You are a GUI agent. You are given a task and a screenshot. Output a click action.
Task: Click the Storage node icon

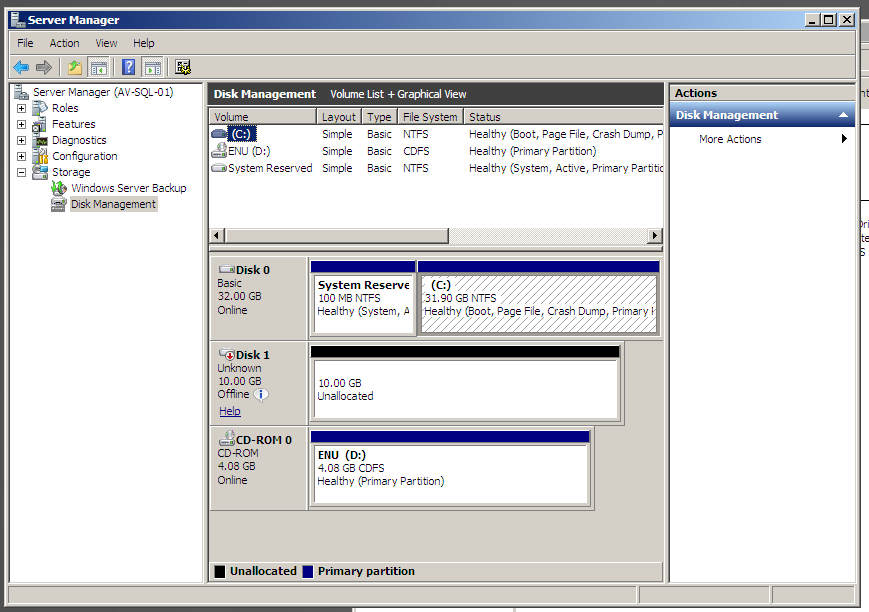pos(40,172)
